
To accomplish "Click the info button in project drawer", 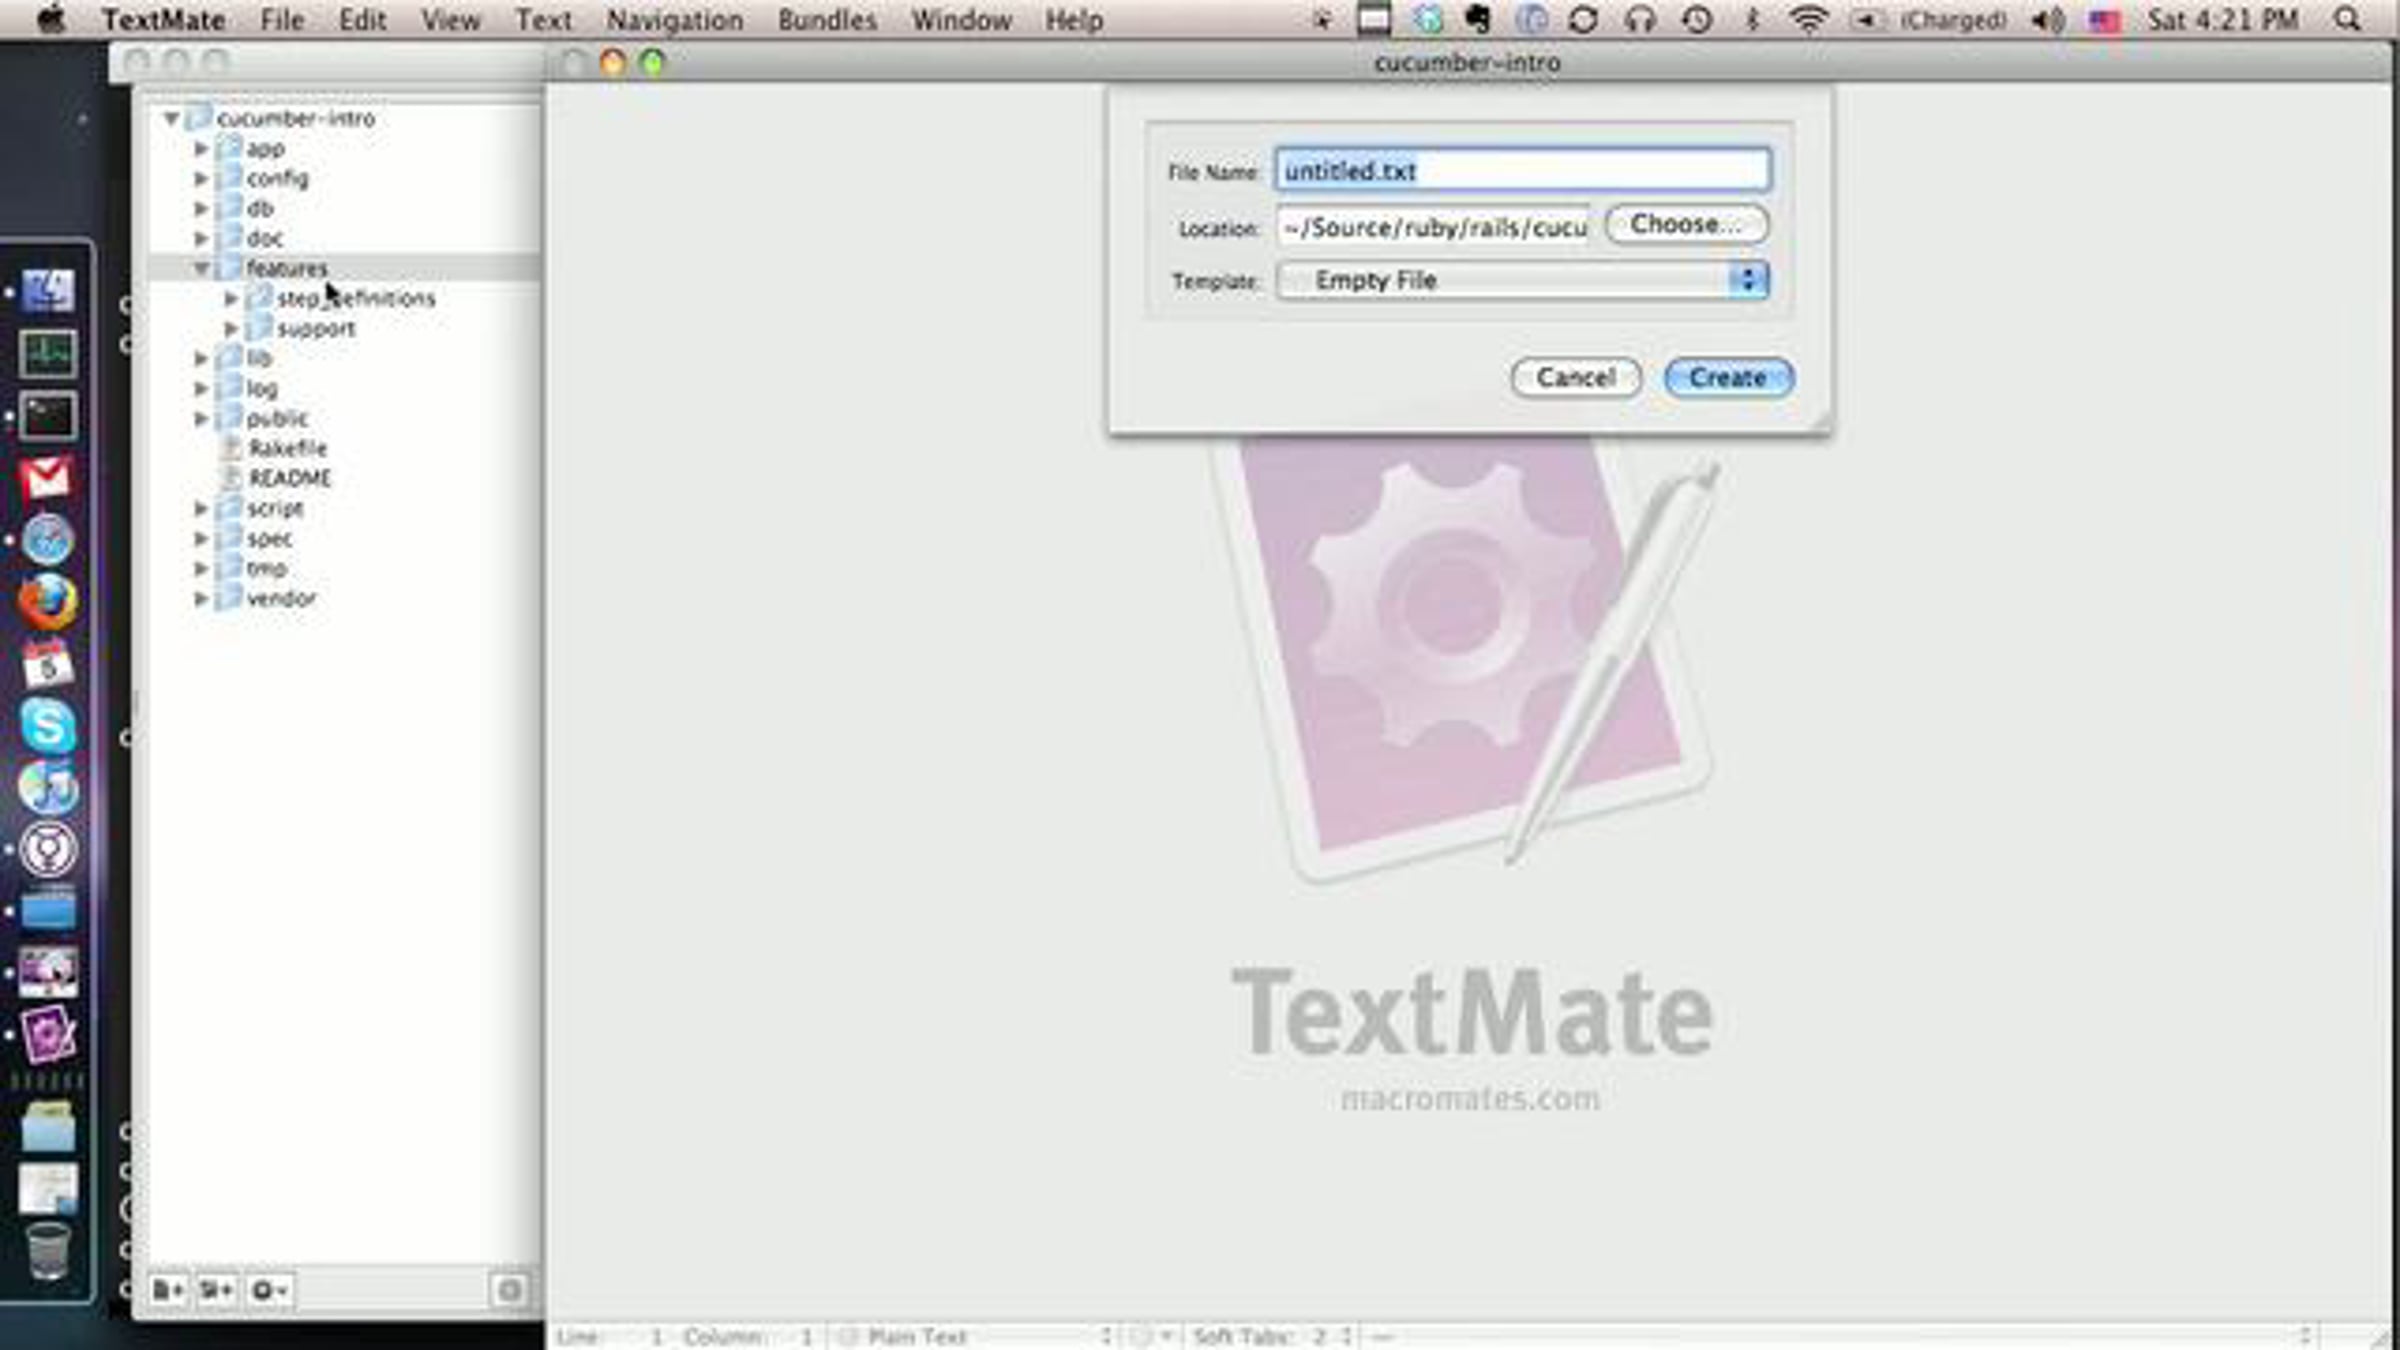I will [509, 1290].
